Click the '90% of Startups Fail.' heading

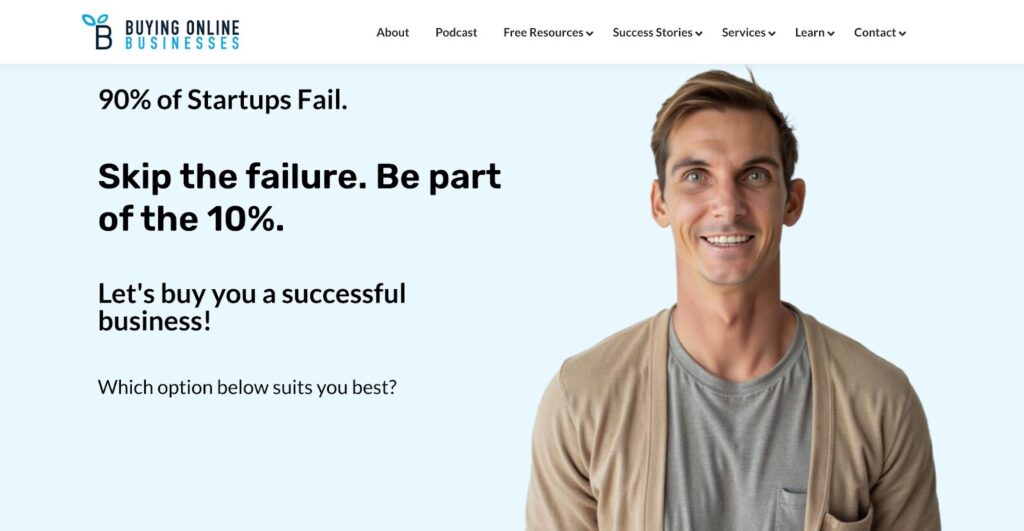[223, 100]
